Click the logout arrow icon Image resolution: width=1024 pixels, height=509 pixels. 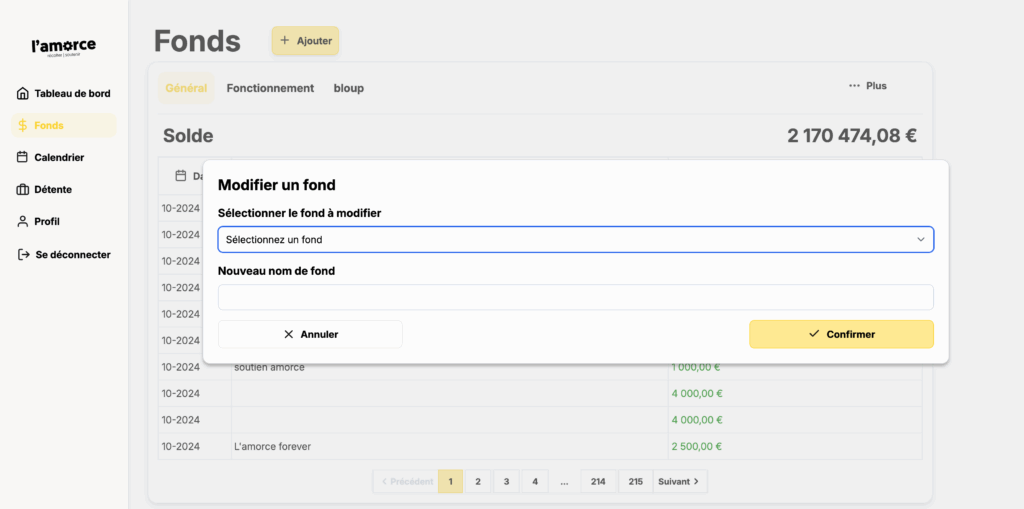(23, 255)
